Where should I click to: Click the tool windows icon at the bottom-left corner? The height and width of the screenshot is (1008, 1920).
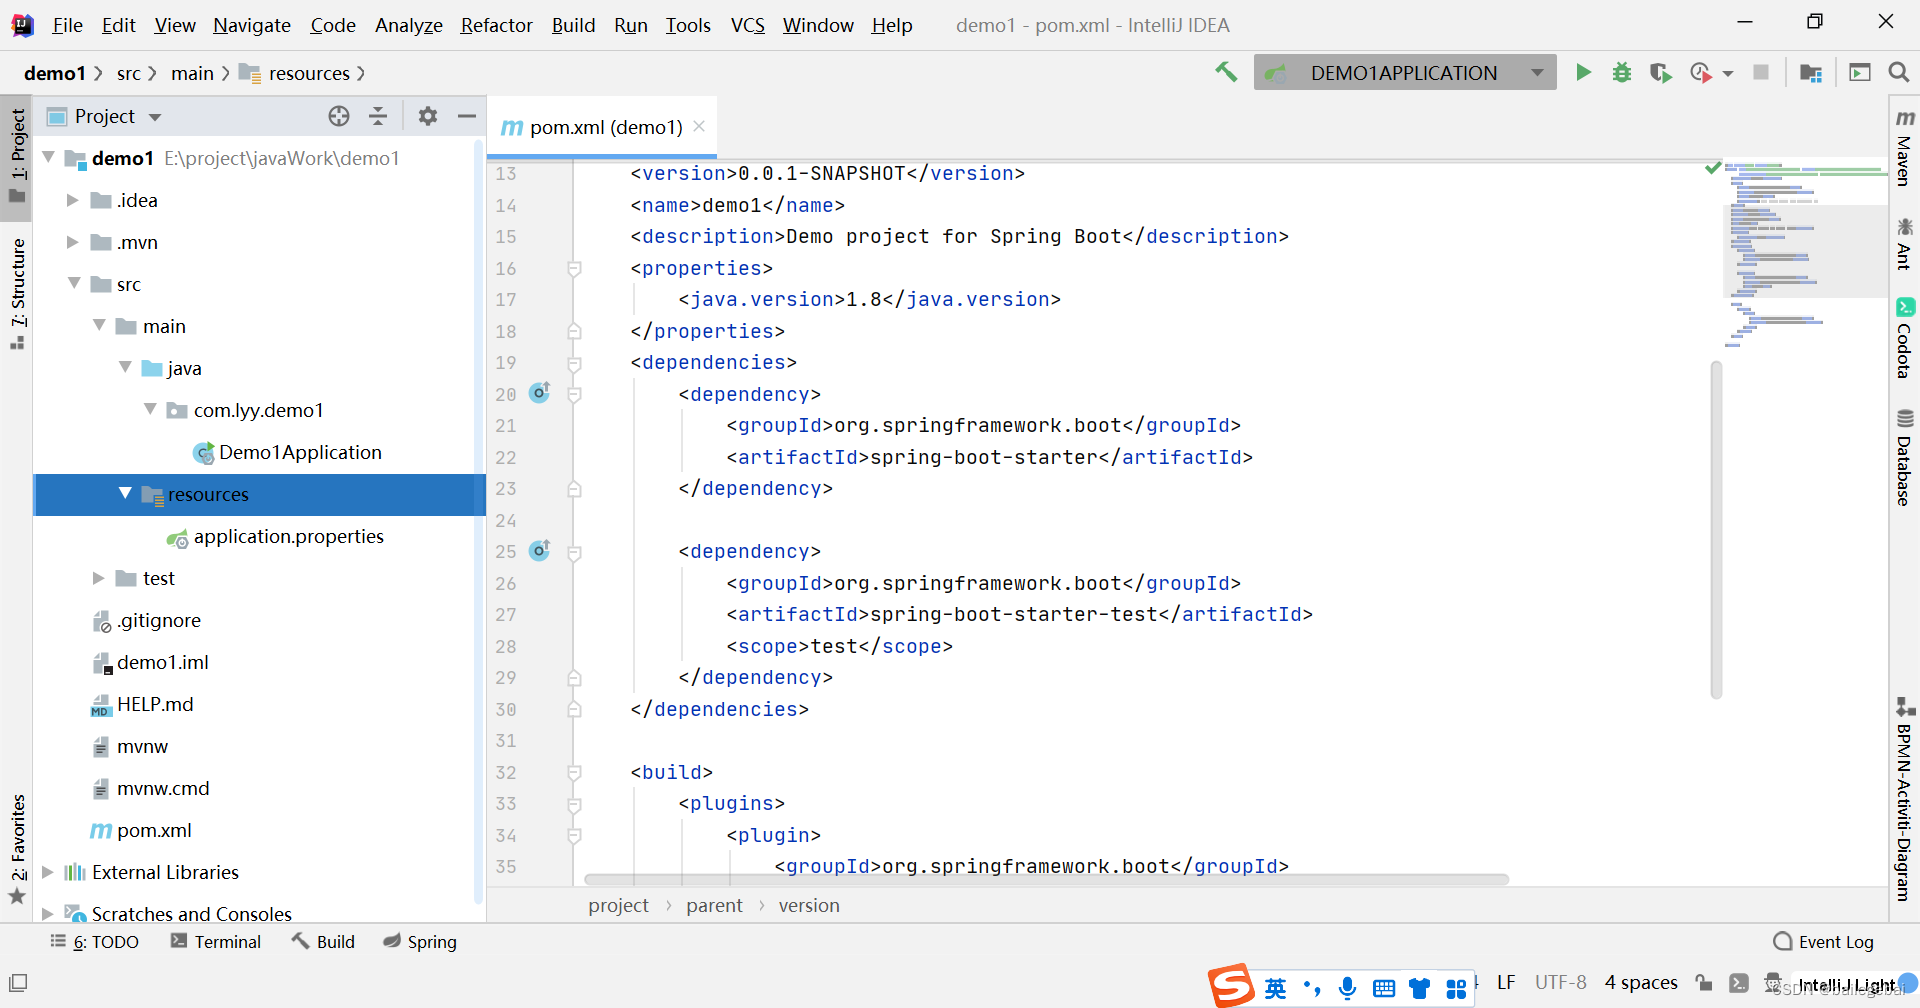18,982
